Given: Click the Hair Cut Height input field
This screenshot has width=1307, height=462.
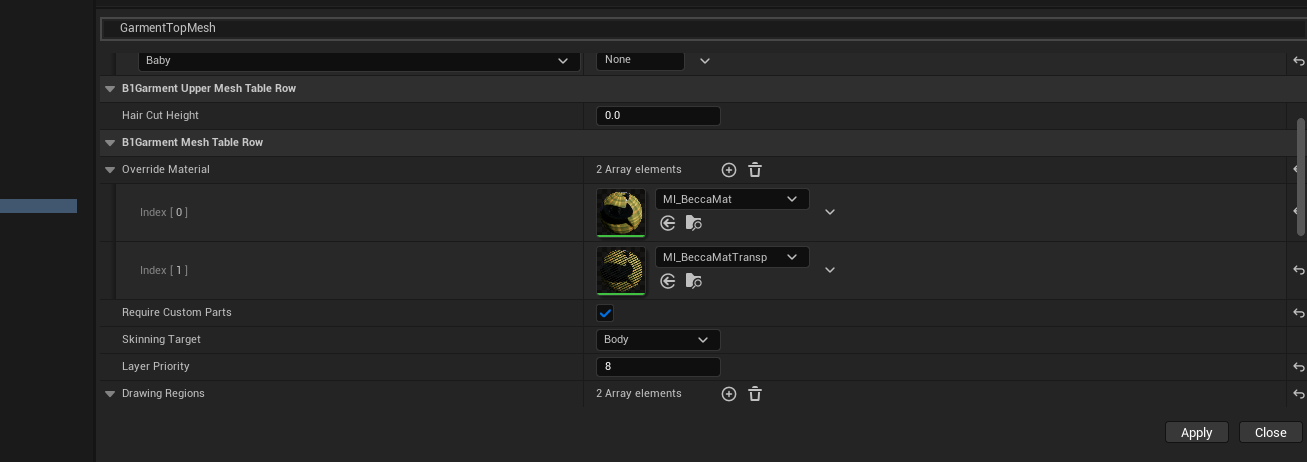Looking at the screenshot, I should tap(658, 116).
